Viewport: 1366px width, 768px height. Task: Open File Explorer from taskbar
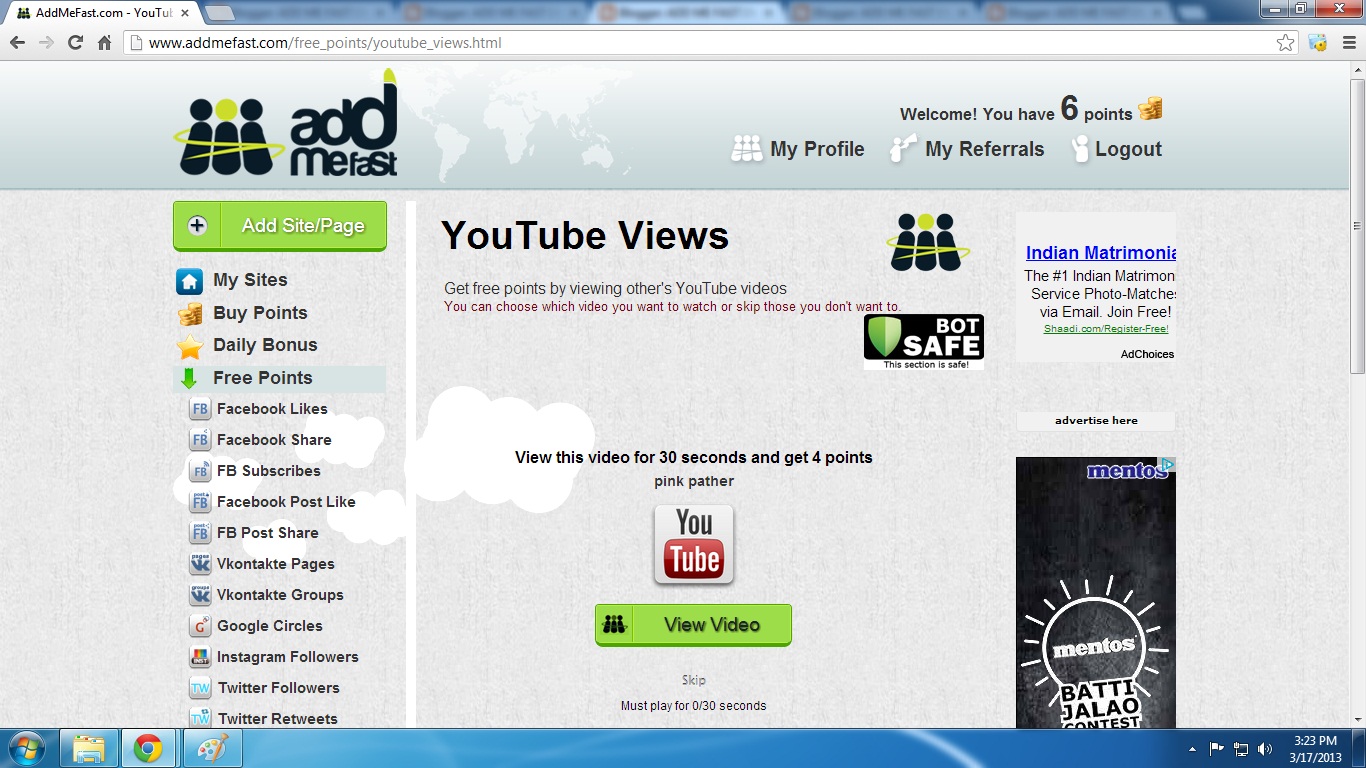(x=89, y=748)
